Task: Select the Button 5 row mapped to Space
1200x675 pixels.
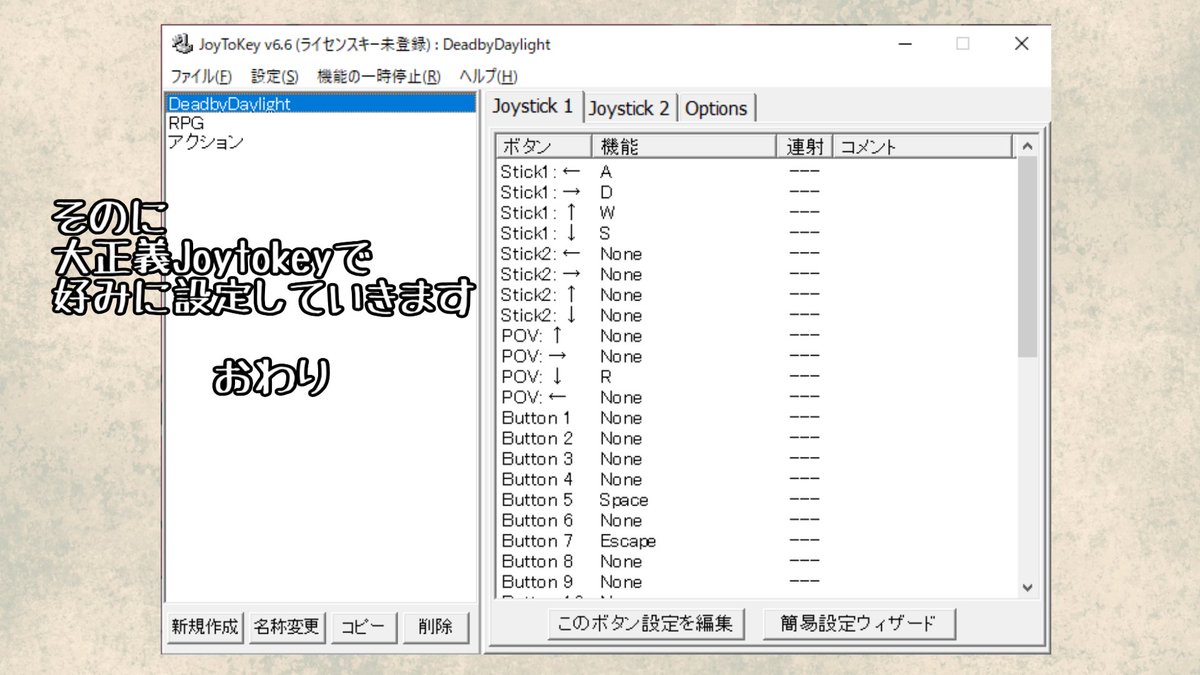Action: (x=756, y=499)
